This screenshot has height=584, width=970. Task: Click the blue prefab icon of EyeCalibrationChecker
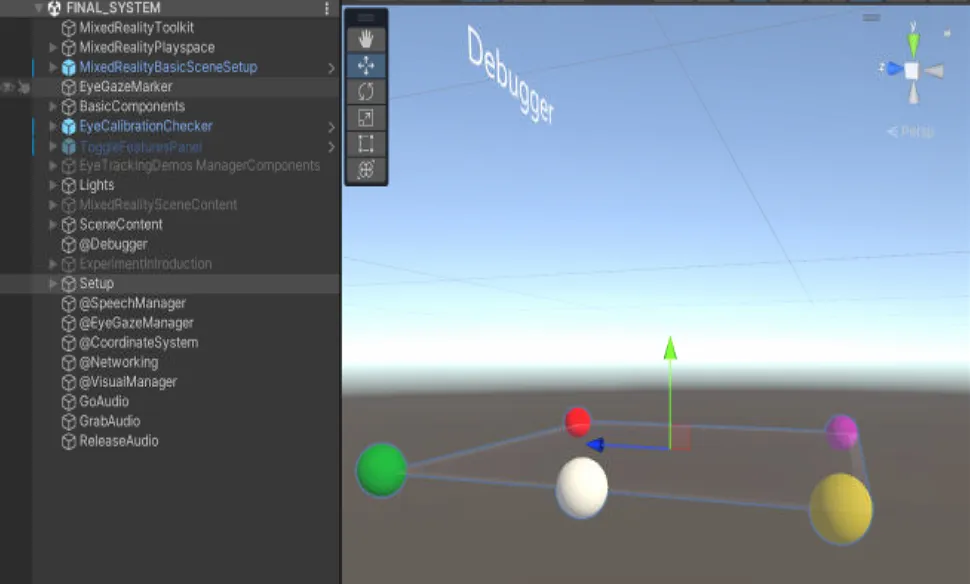[69, 126]
